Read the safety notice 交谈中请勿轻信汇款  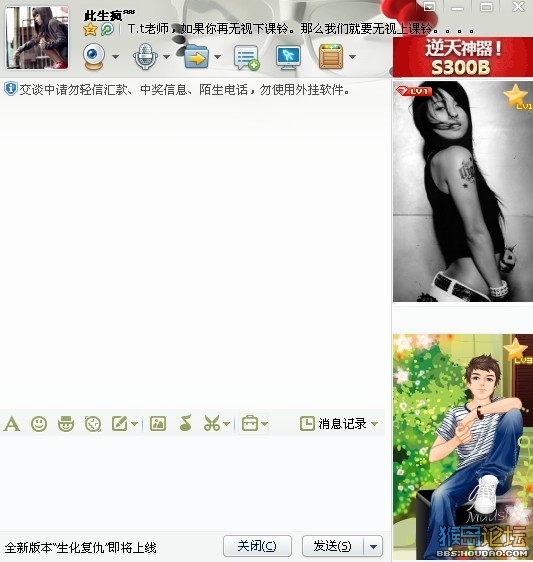[x=184, y=90]
